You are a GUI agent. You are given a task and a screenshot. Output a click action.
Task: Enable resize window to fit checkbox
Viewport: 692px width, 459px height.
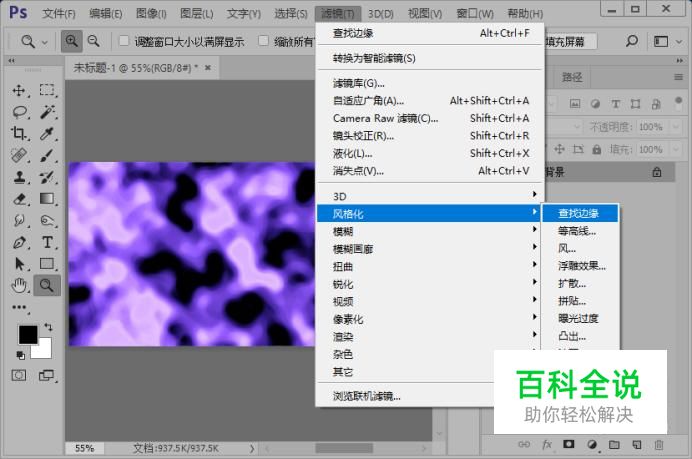(x=124, y=41)
